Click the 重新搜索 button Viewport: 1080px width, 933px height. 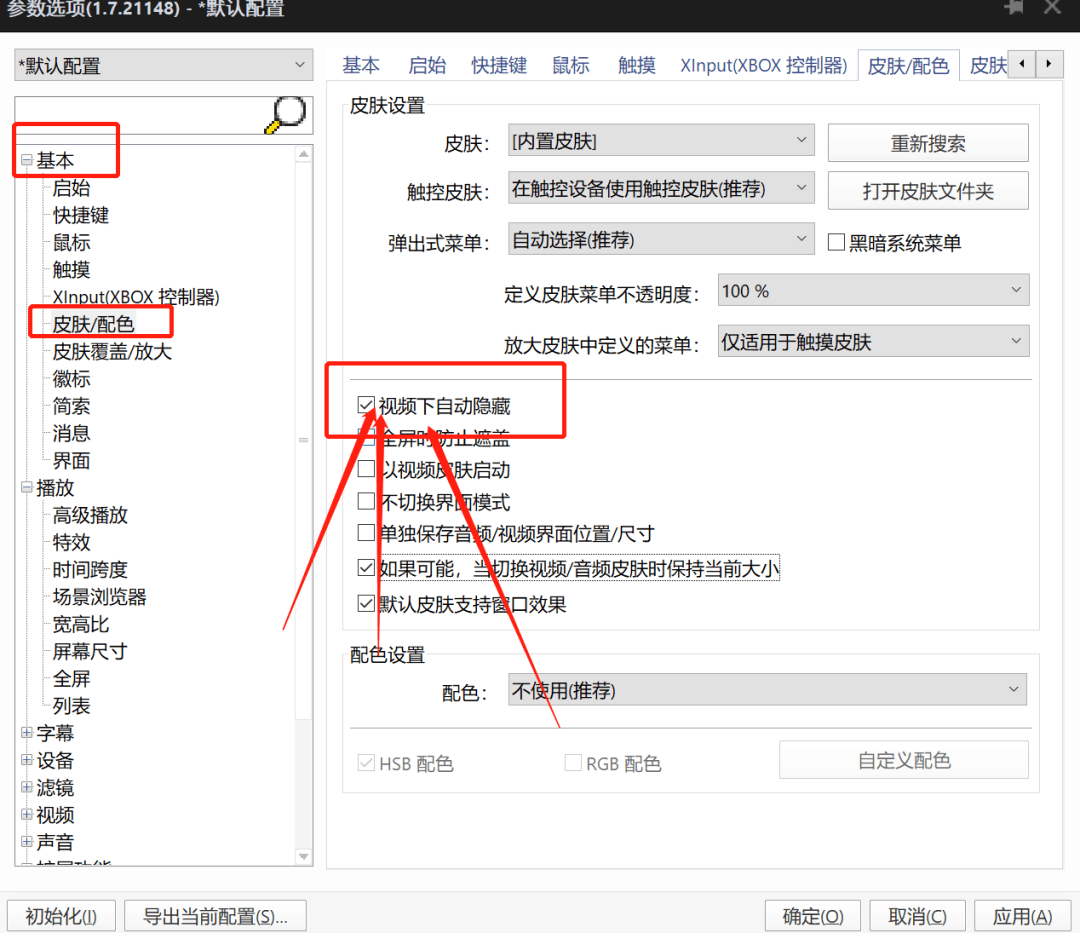coord(928,143)
